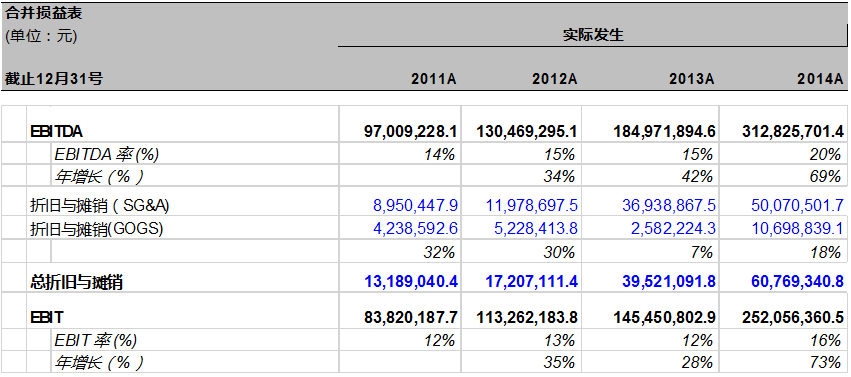
Task: Select EBIT value 252,056,360.5
Action: 793,317
